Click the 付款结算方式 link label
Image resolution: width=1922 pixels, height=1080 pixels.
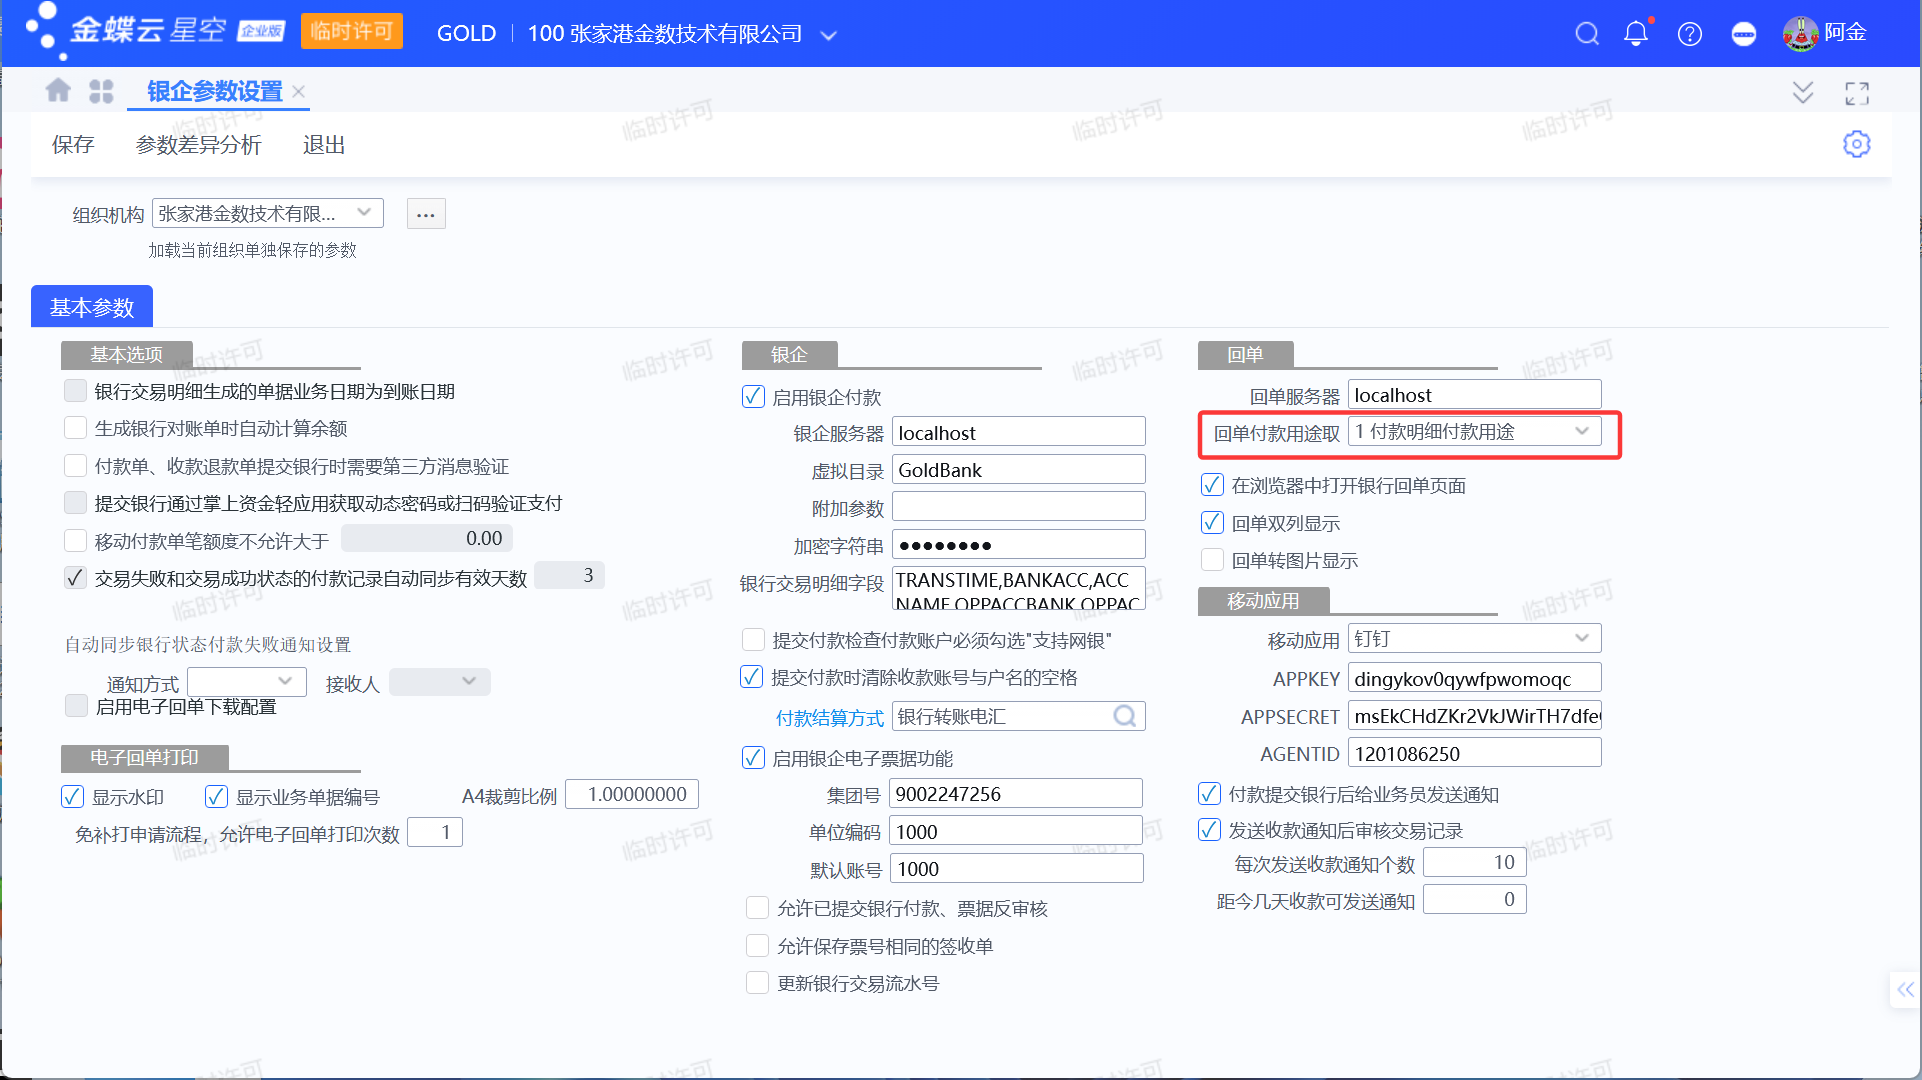click(x=829, y=717)
